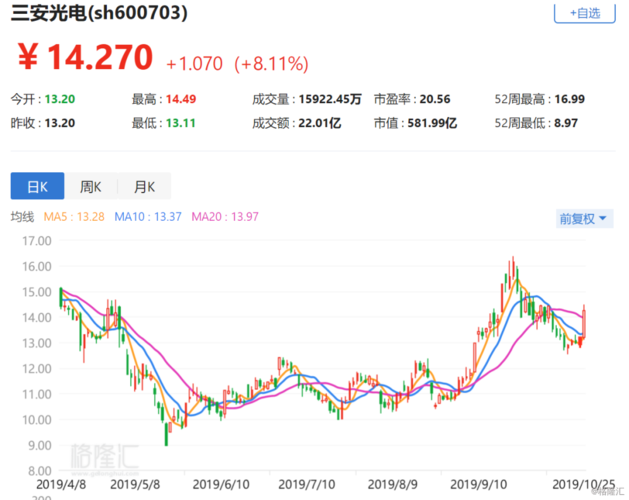Click the MA5 : 13.28 indicator label
This screenshot has width=629, height=500.
coord(74,217)
